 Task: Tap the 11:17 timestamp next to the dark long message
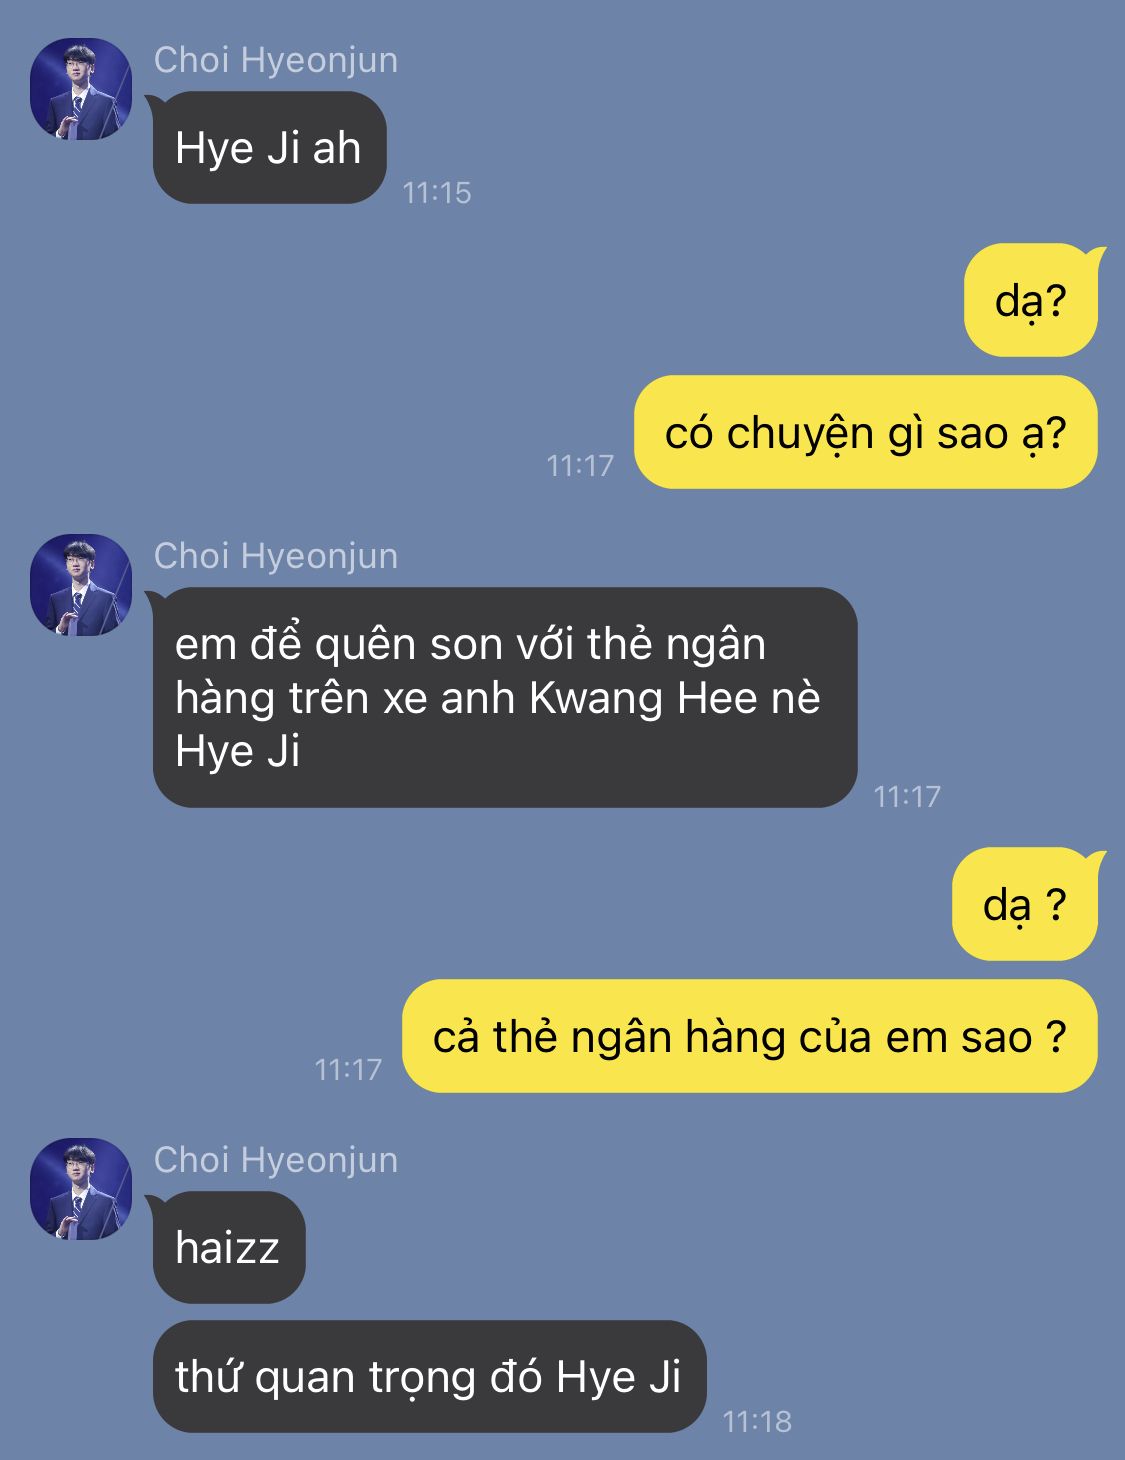907,796
